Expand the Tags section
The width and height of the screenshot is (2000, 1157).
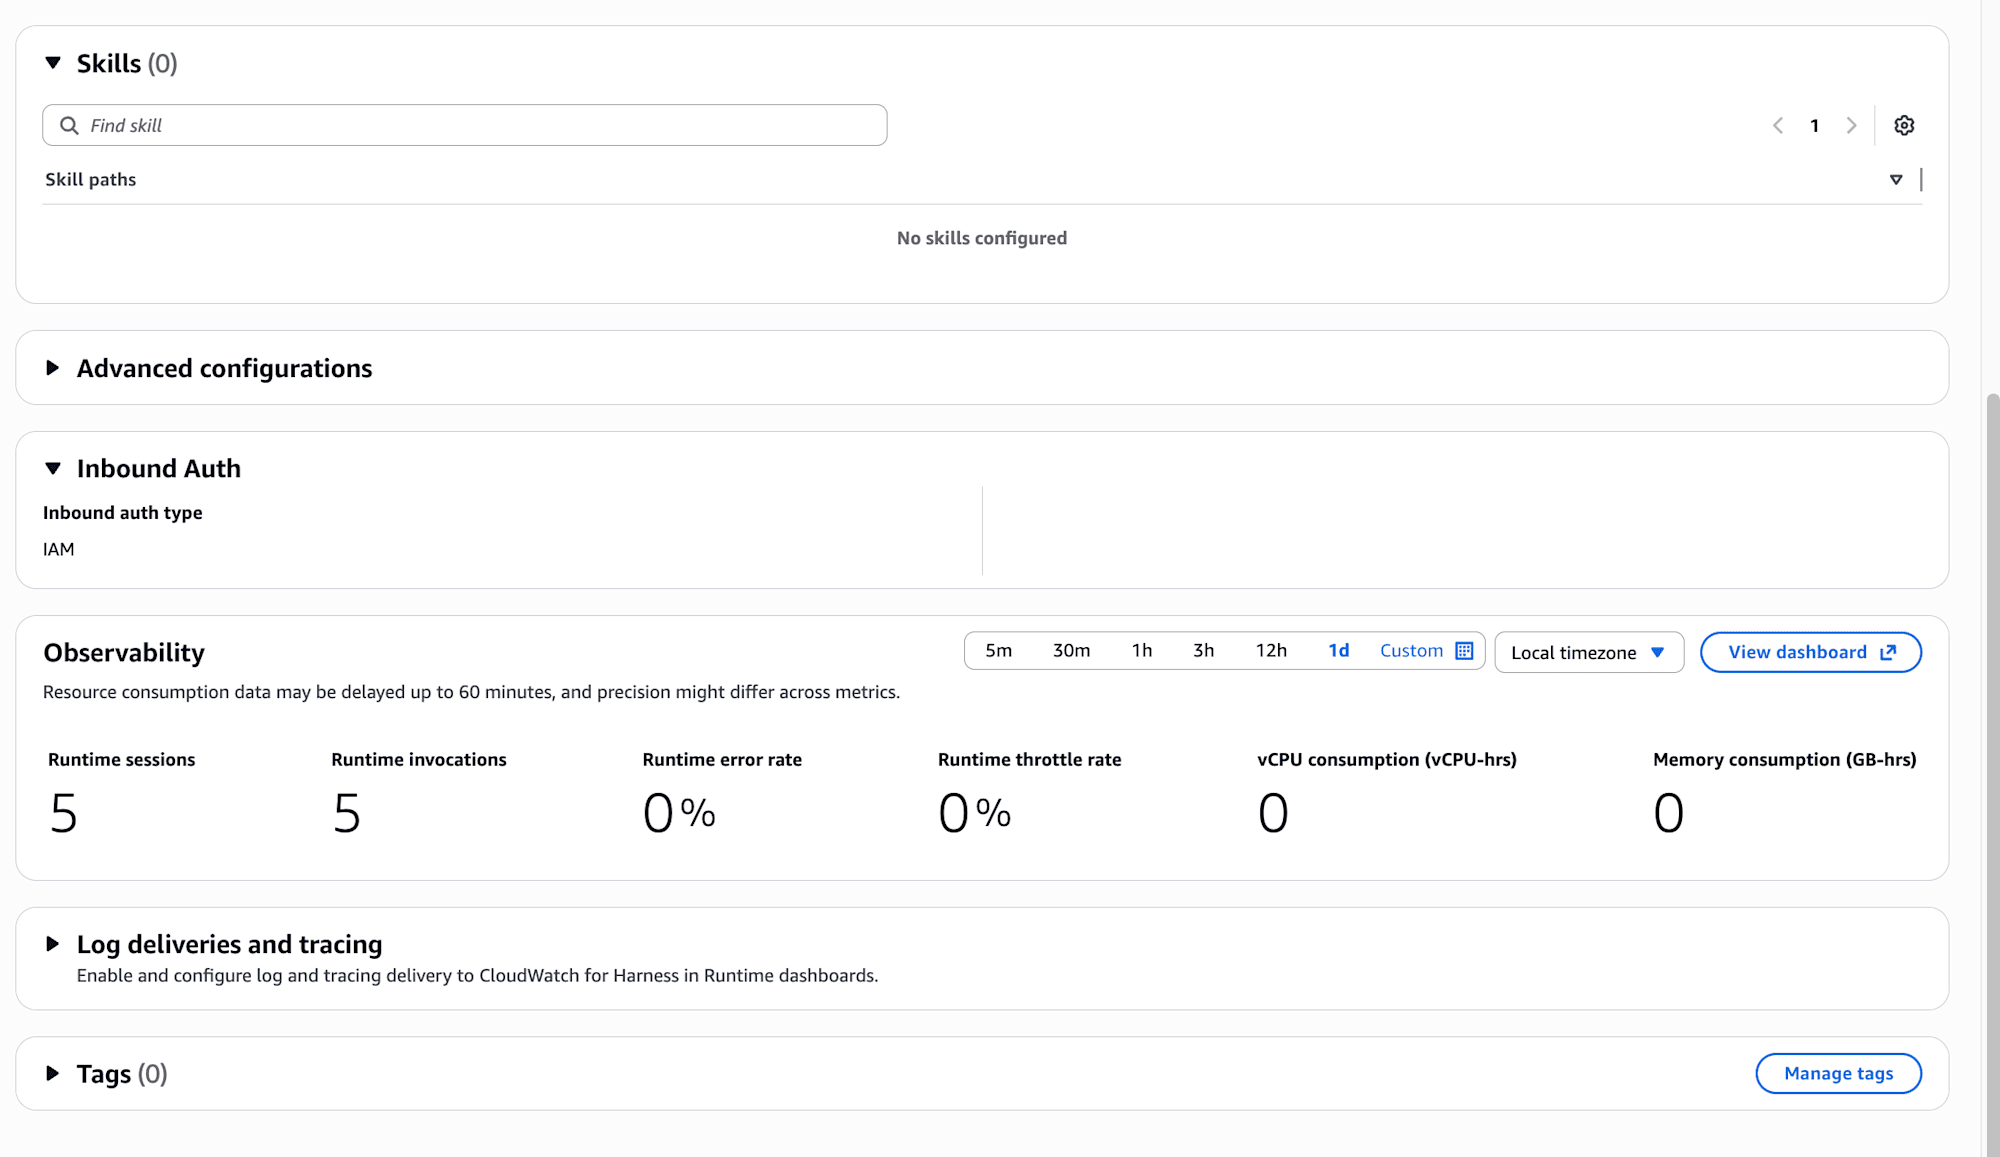click(x=53, y=1073)
